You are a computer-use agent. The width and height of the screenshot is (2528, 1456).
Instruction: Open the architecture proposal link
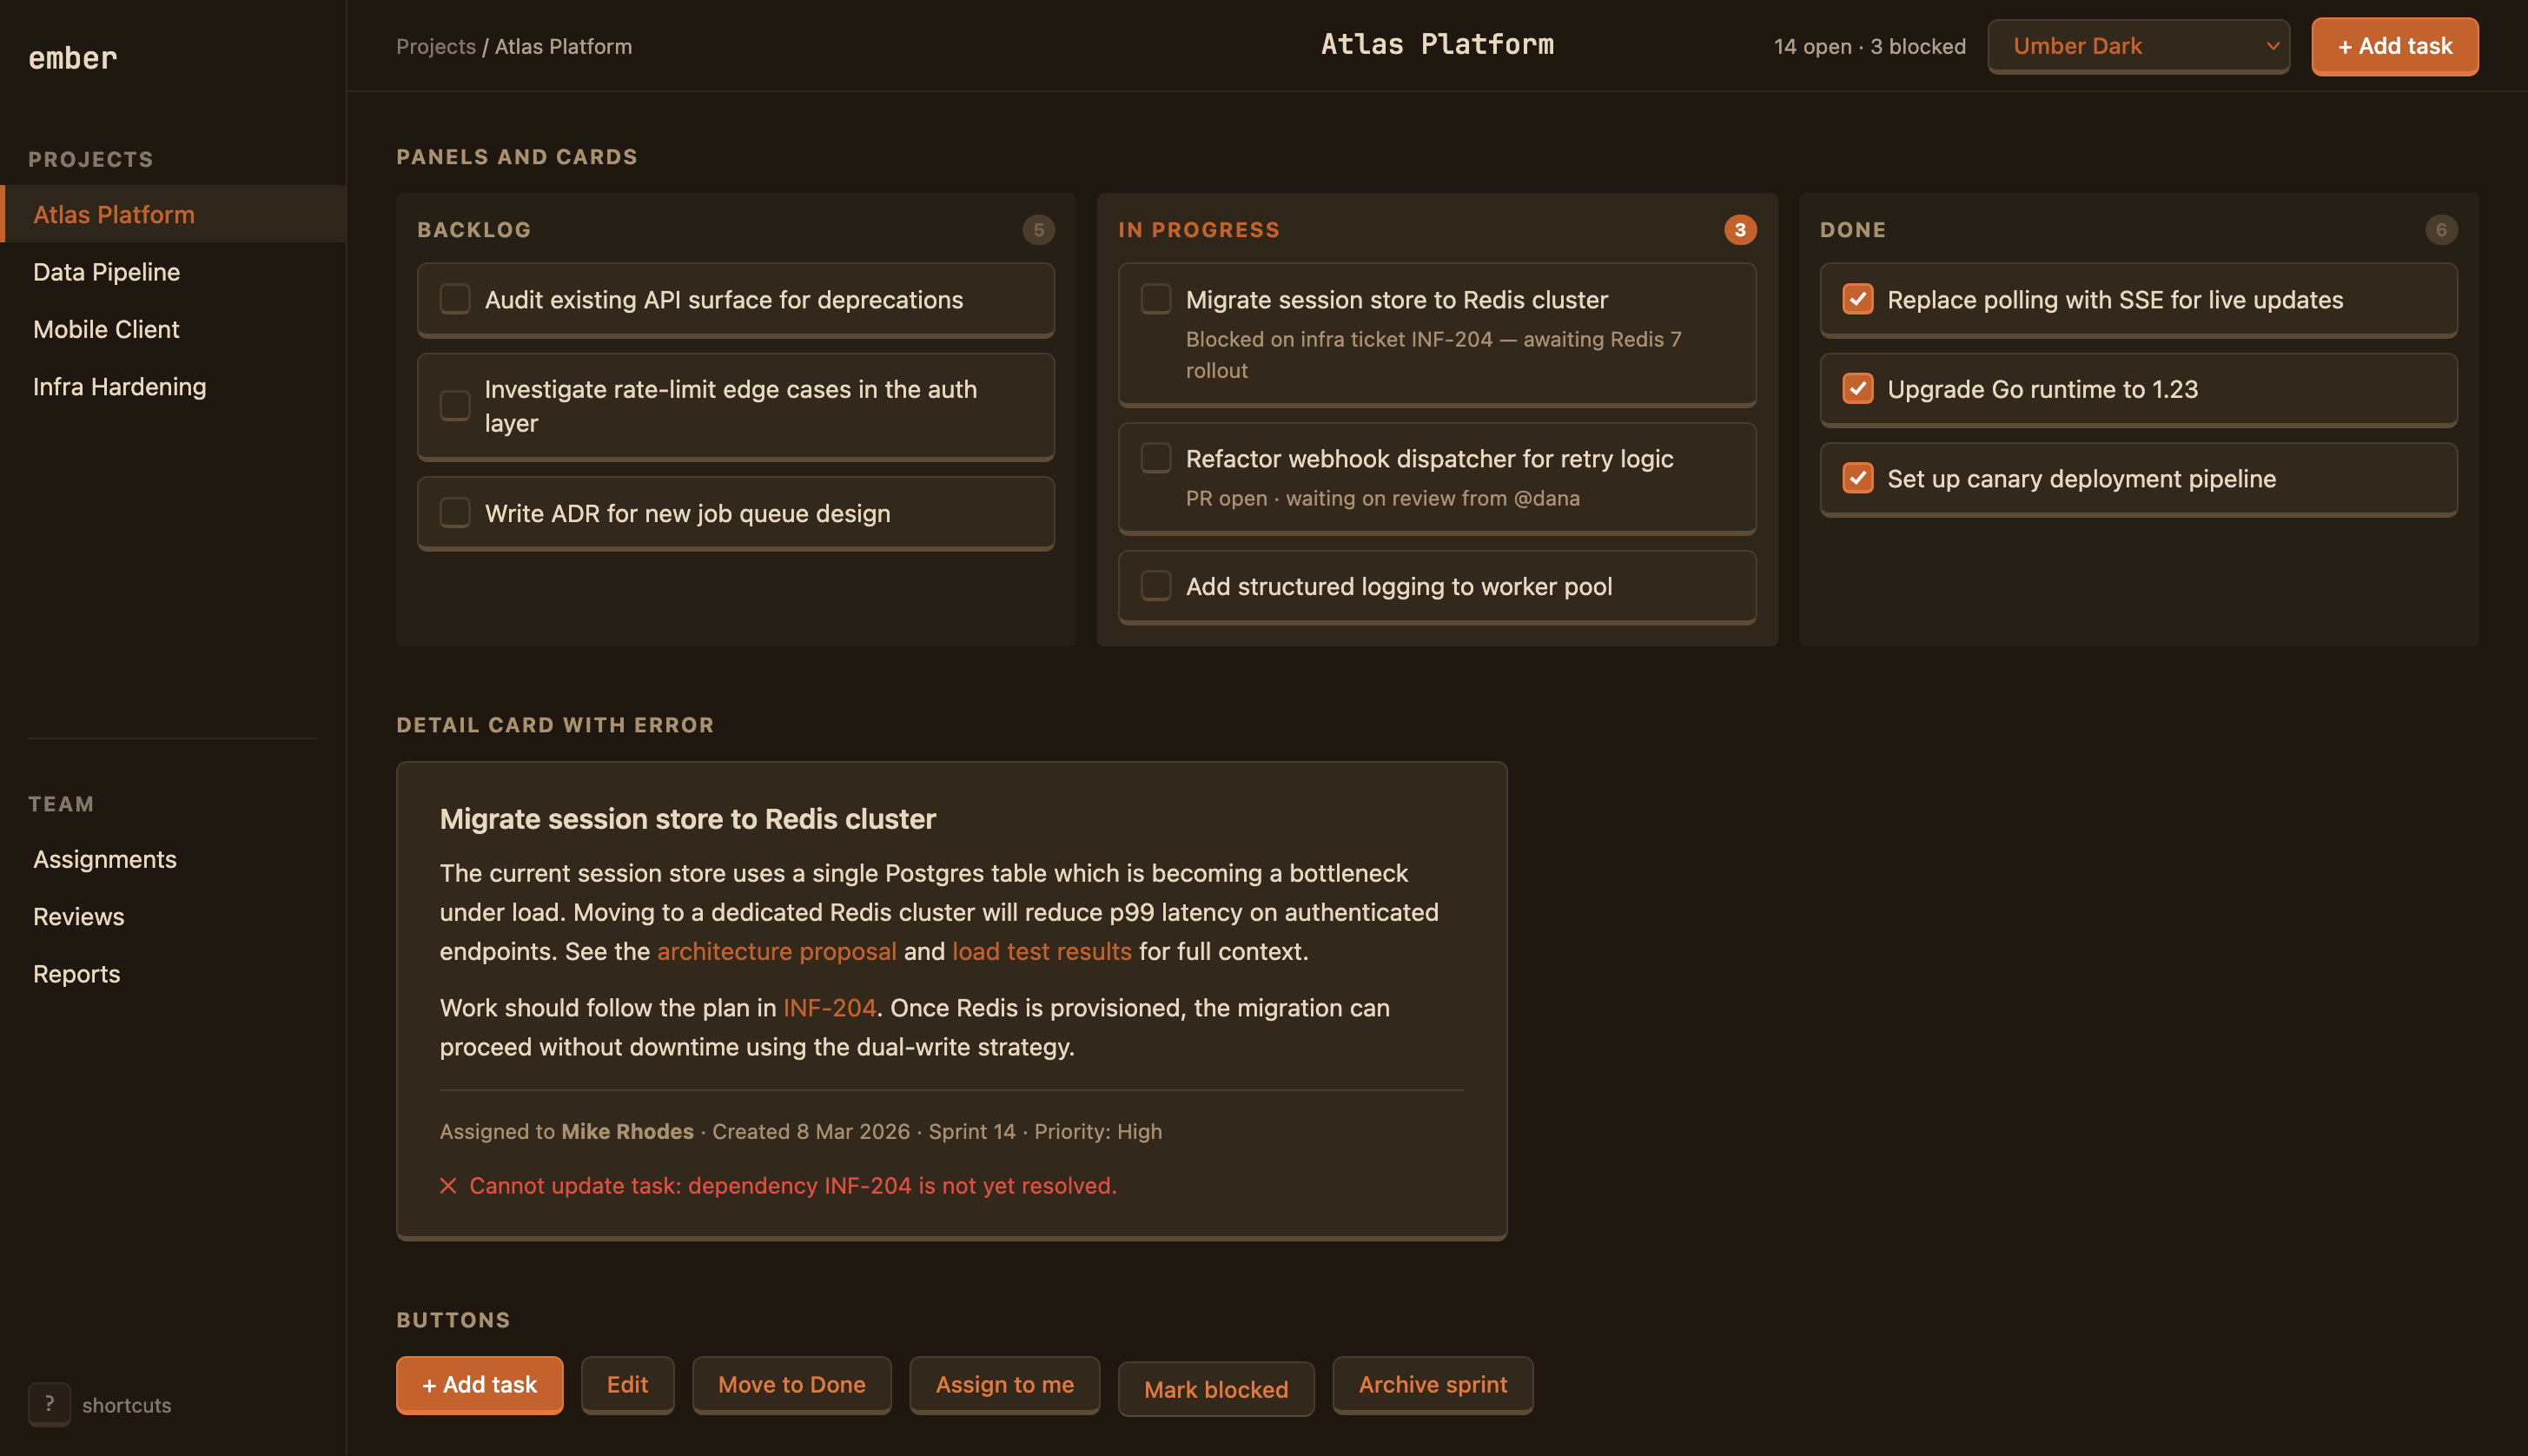776,951
